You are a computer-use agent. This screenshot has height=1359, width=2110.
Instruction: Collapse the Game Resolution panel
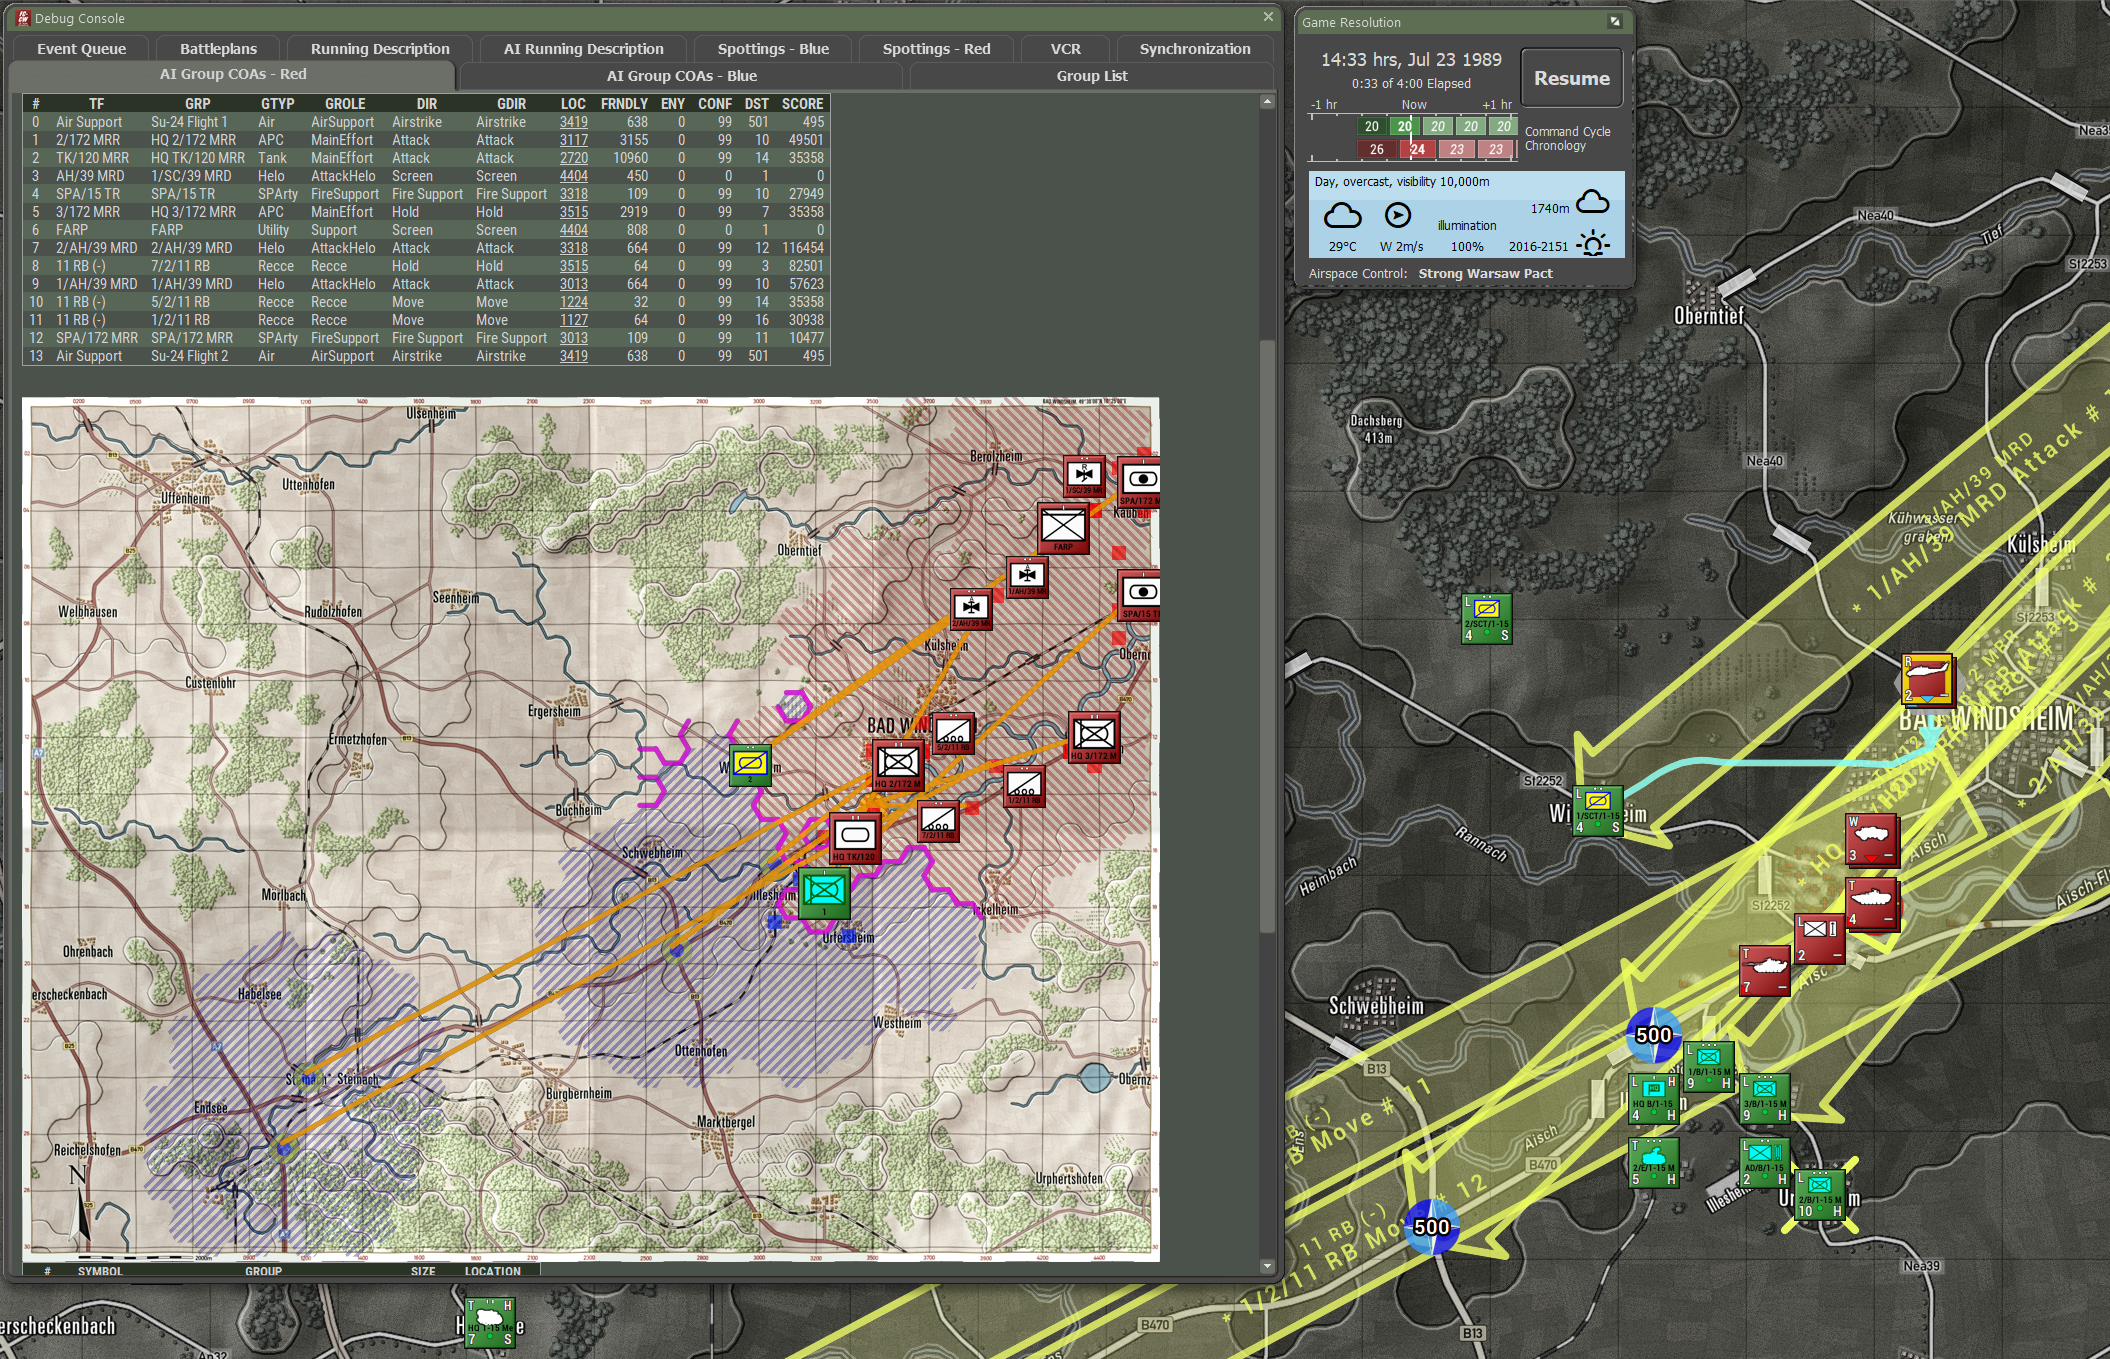coord(1614,21)
